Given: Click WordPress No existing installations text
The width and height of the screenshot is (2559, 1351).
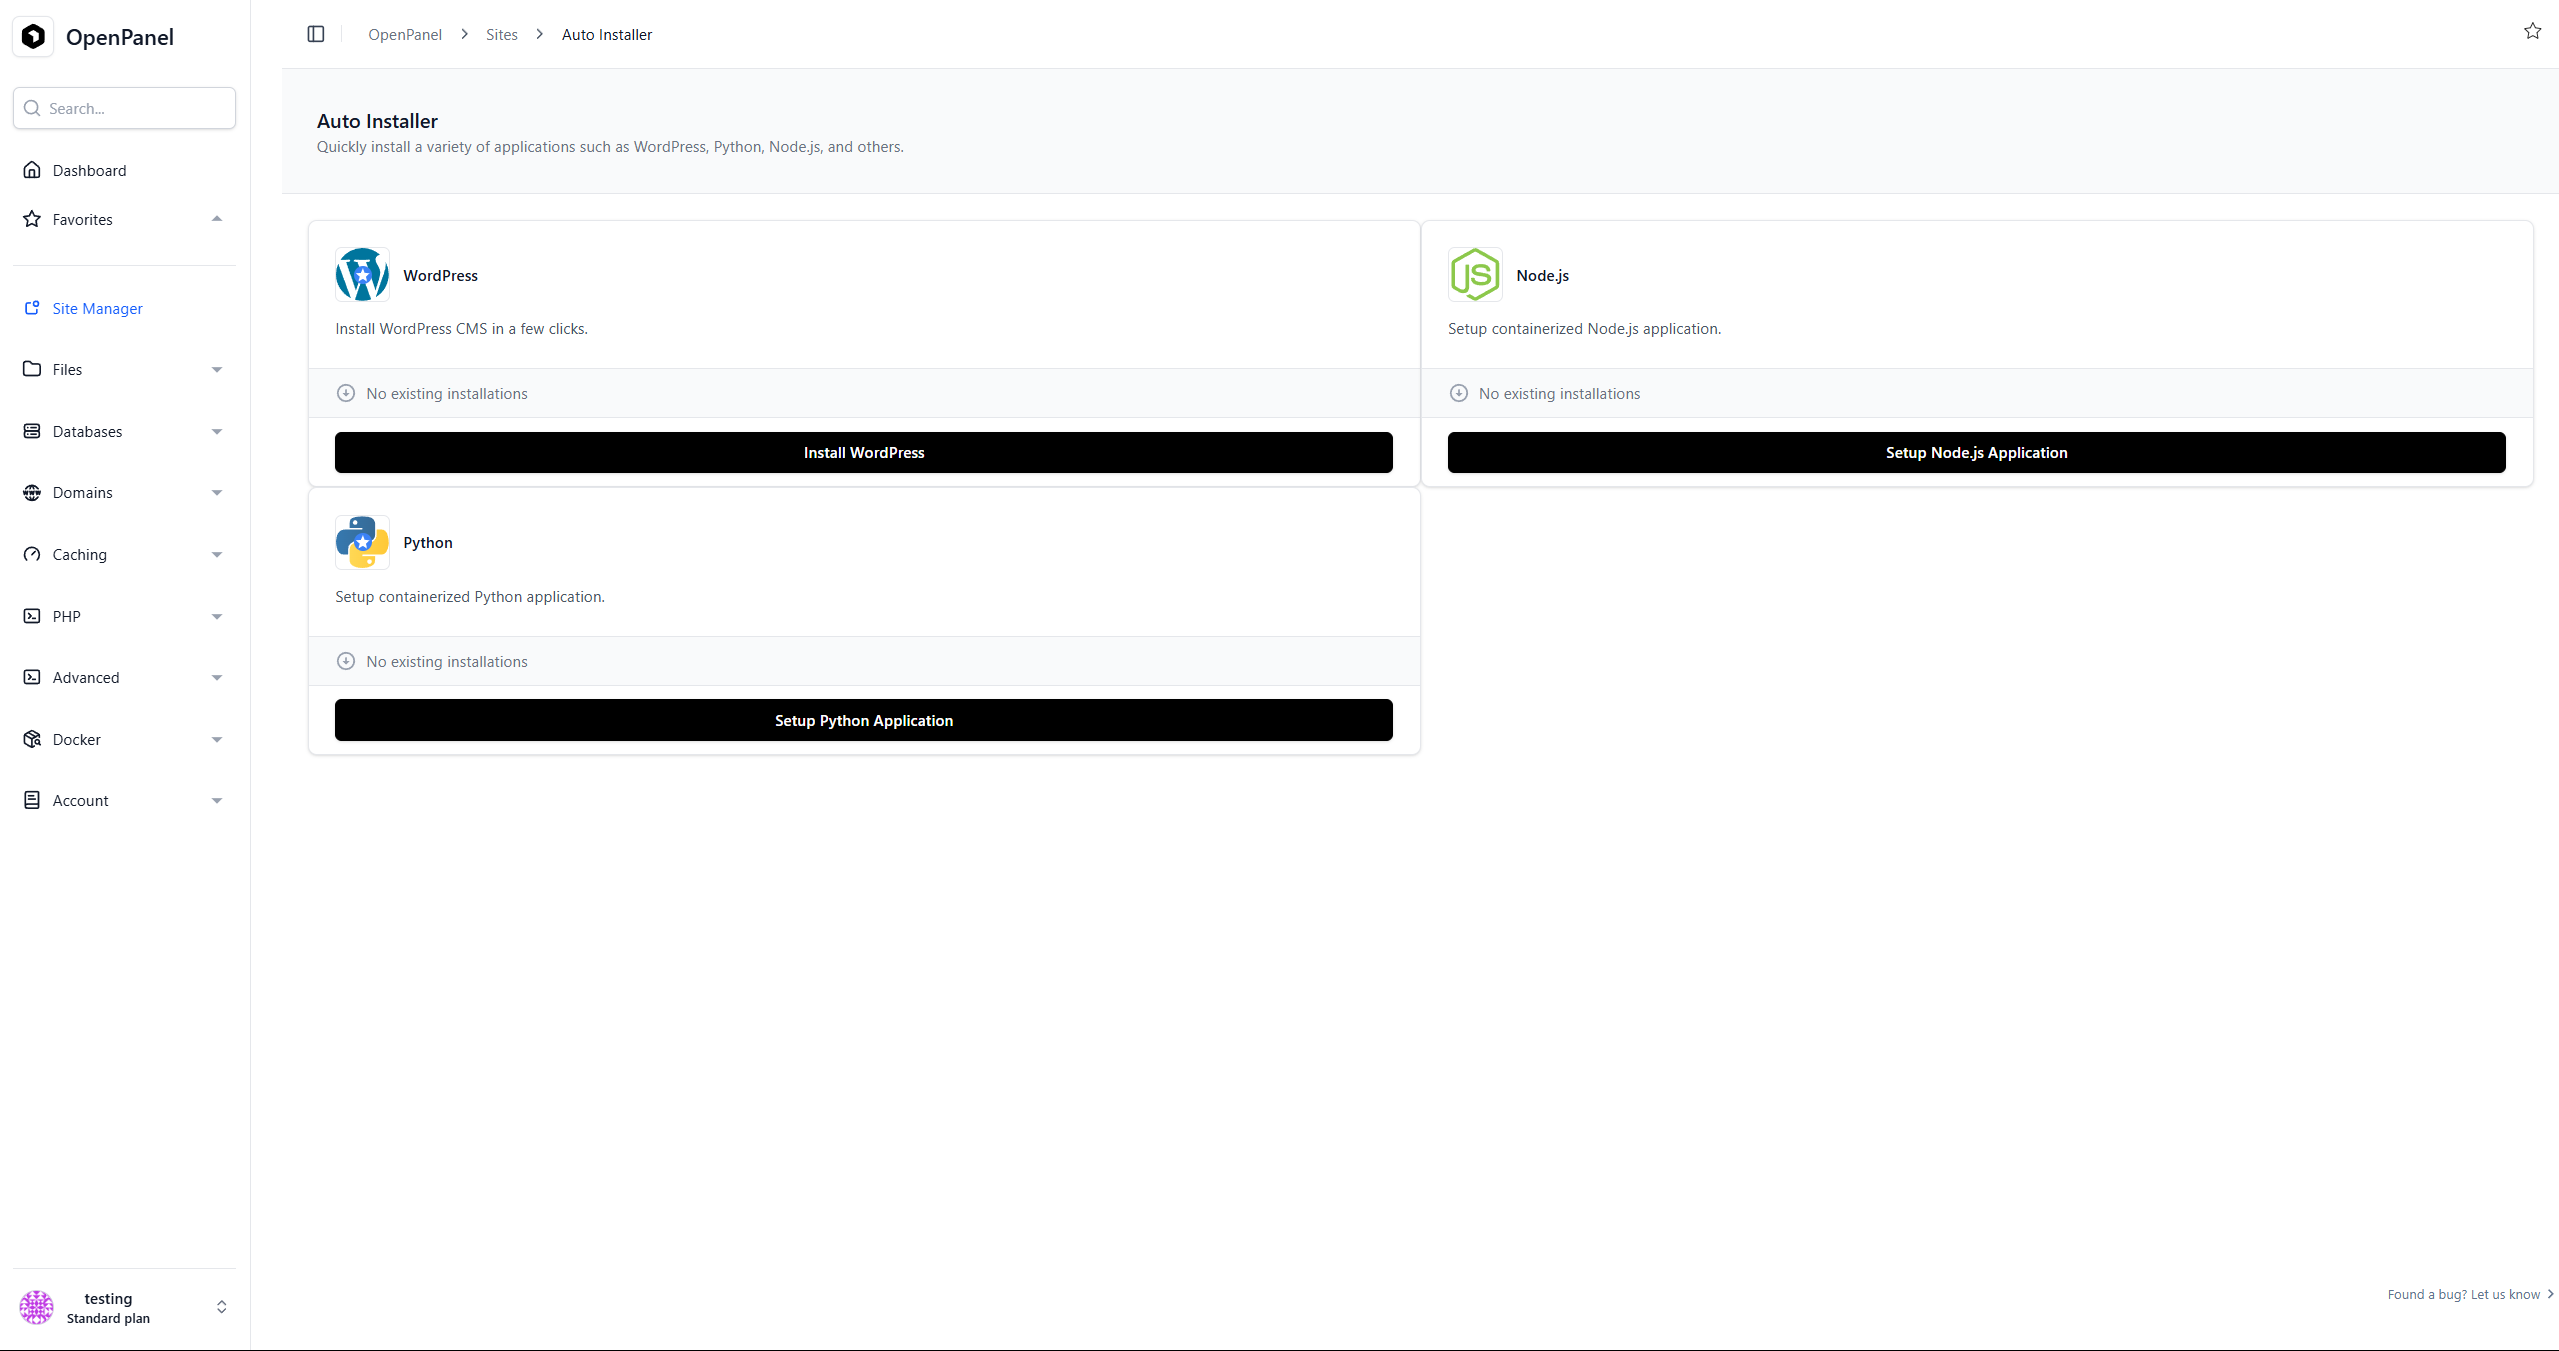Looking at the screenshot, I should tap(447, 393).
